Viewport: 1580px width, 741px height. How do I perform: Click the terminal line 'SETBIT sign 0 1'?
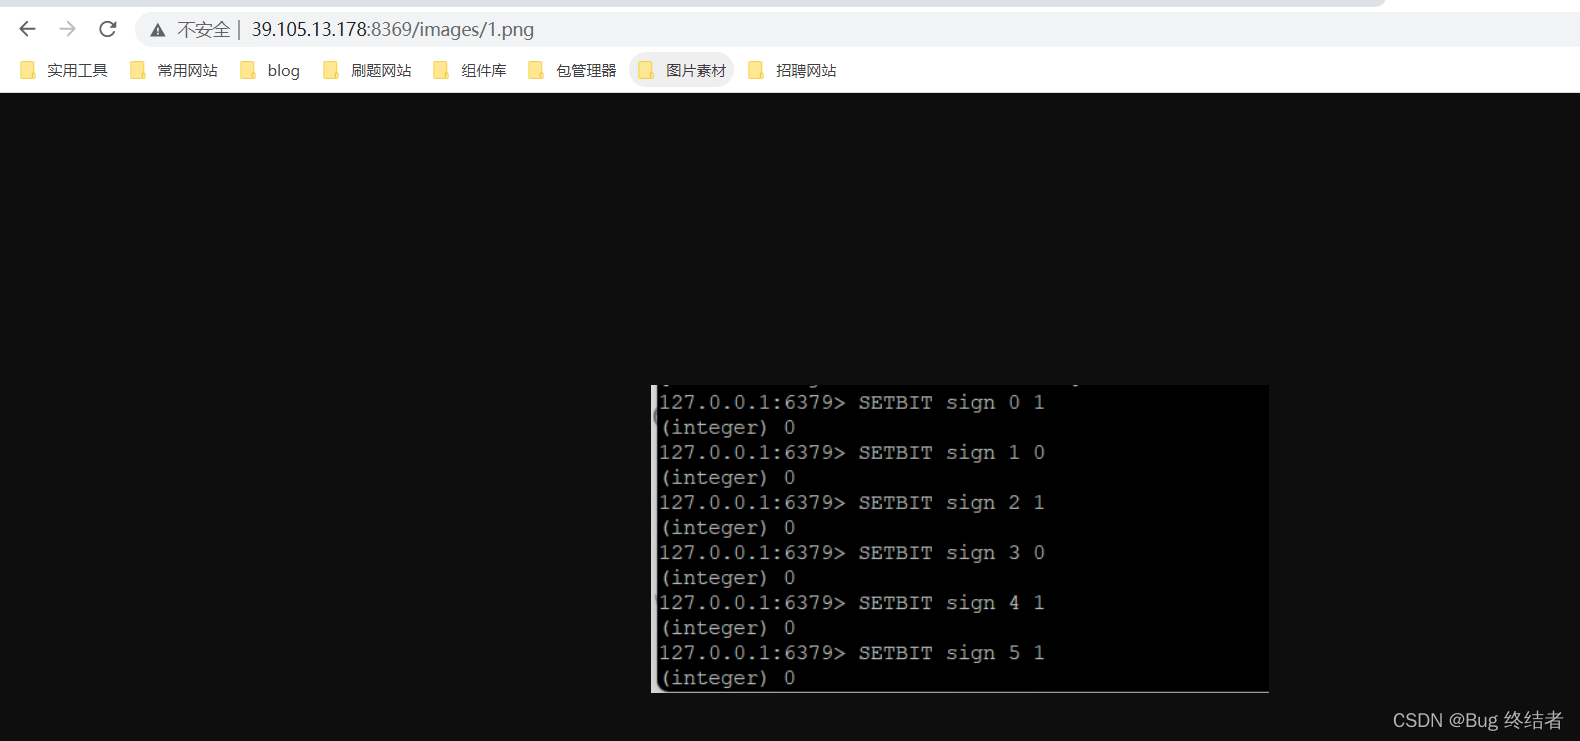click(952, 403)
